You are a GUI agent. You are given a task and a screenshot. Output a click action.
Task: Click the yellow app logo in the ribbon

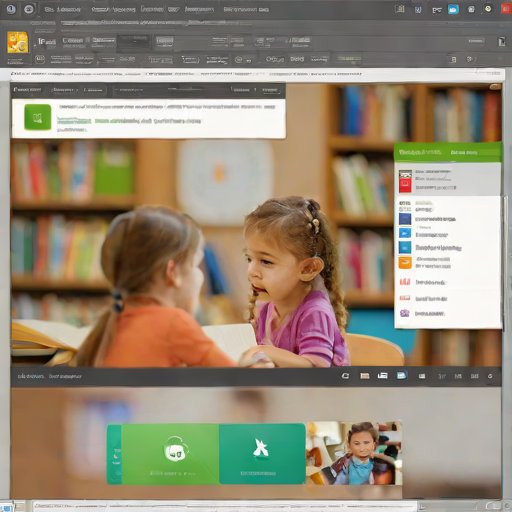click(x=17, y=42)
